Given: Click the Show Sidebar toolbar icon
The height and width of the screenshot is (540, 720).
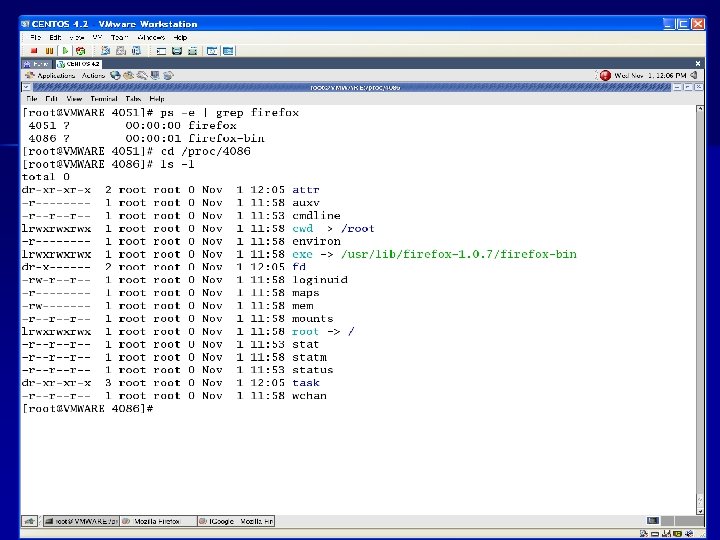Looking at the screenshot, I should (161, 51).
